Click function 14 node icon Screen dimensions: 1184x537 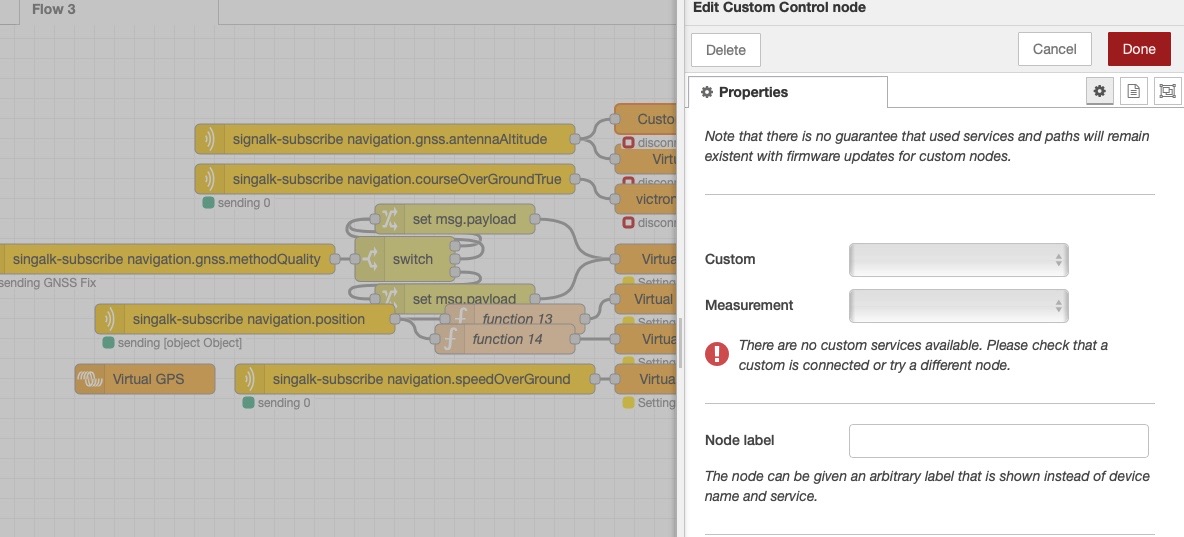450,340
